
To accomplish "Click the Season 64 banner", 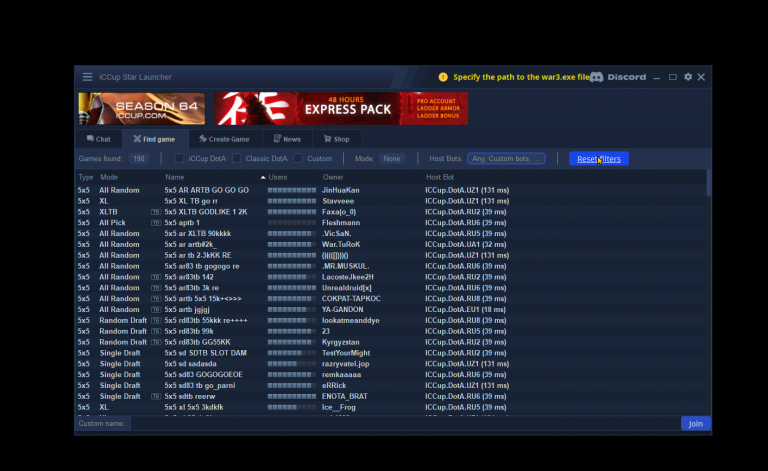I will (142, 108).
